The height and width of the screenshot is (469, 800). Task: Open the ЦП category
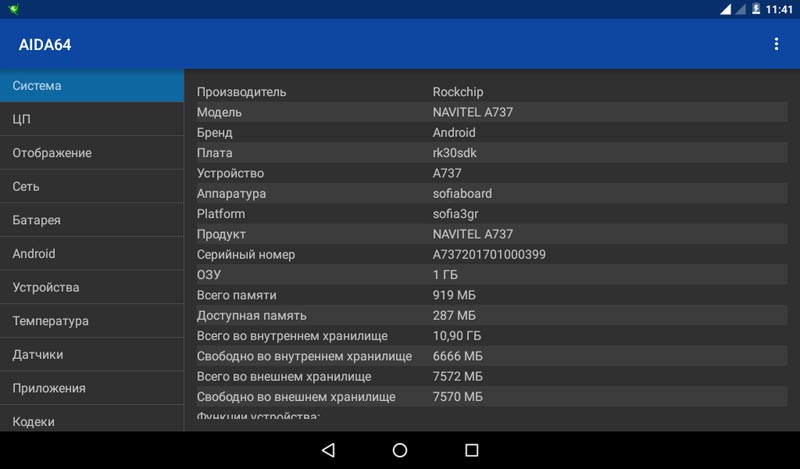pyautogui.click(x=92, y=119)
